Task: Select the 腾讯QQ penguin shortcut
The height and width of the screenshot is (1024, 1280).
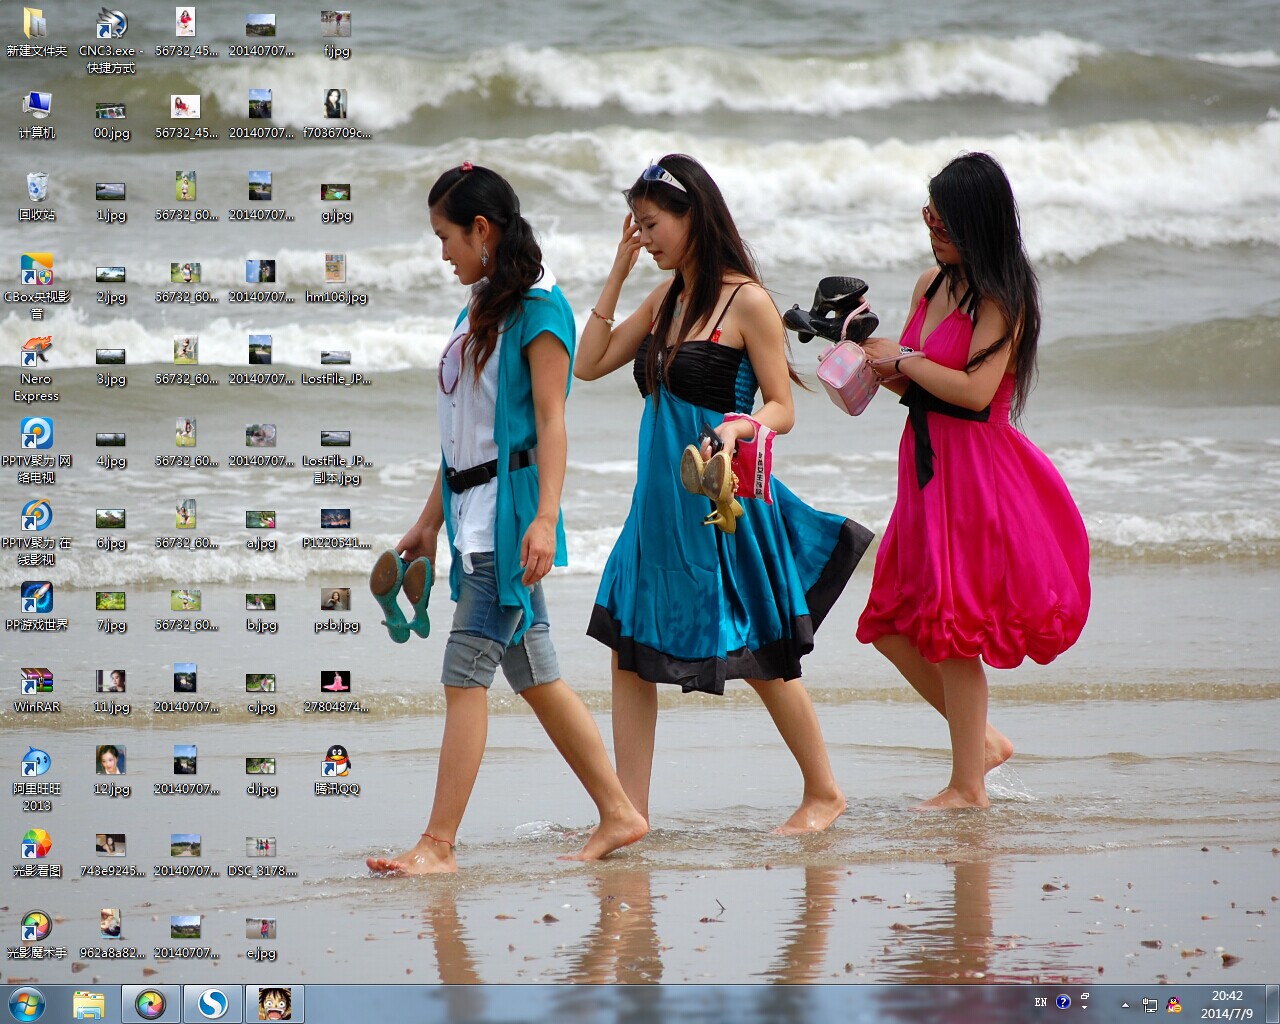Action: (337, 762)
